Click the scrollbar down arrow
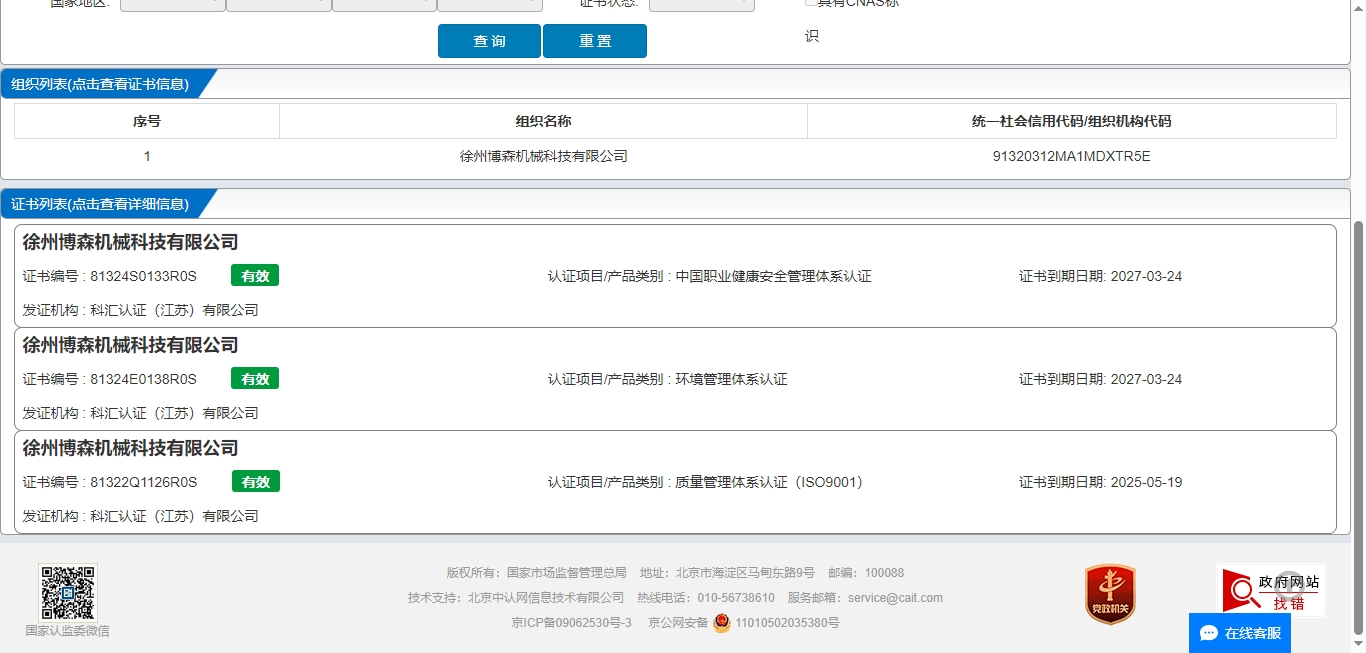This screenshot has height=653, width=1366. [x=1358, y=645]
